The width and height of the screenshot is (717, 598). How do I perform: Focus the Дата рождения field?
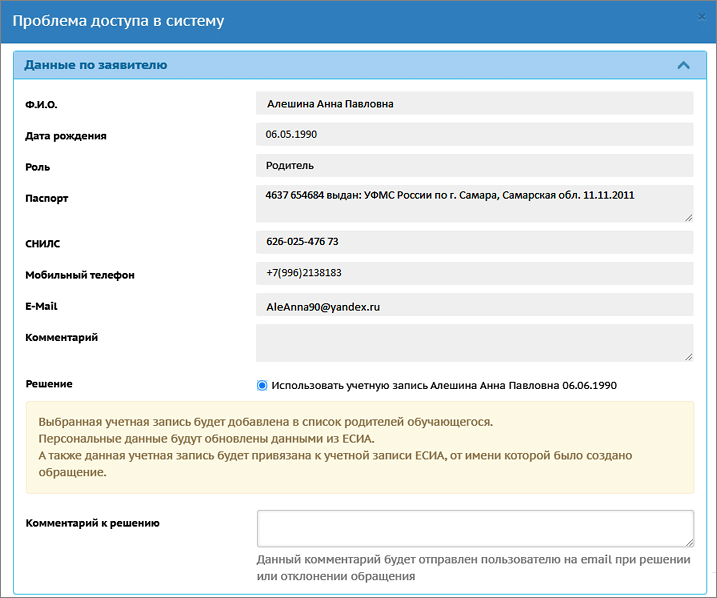pos(474,134)
